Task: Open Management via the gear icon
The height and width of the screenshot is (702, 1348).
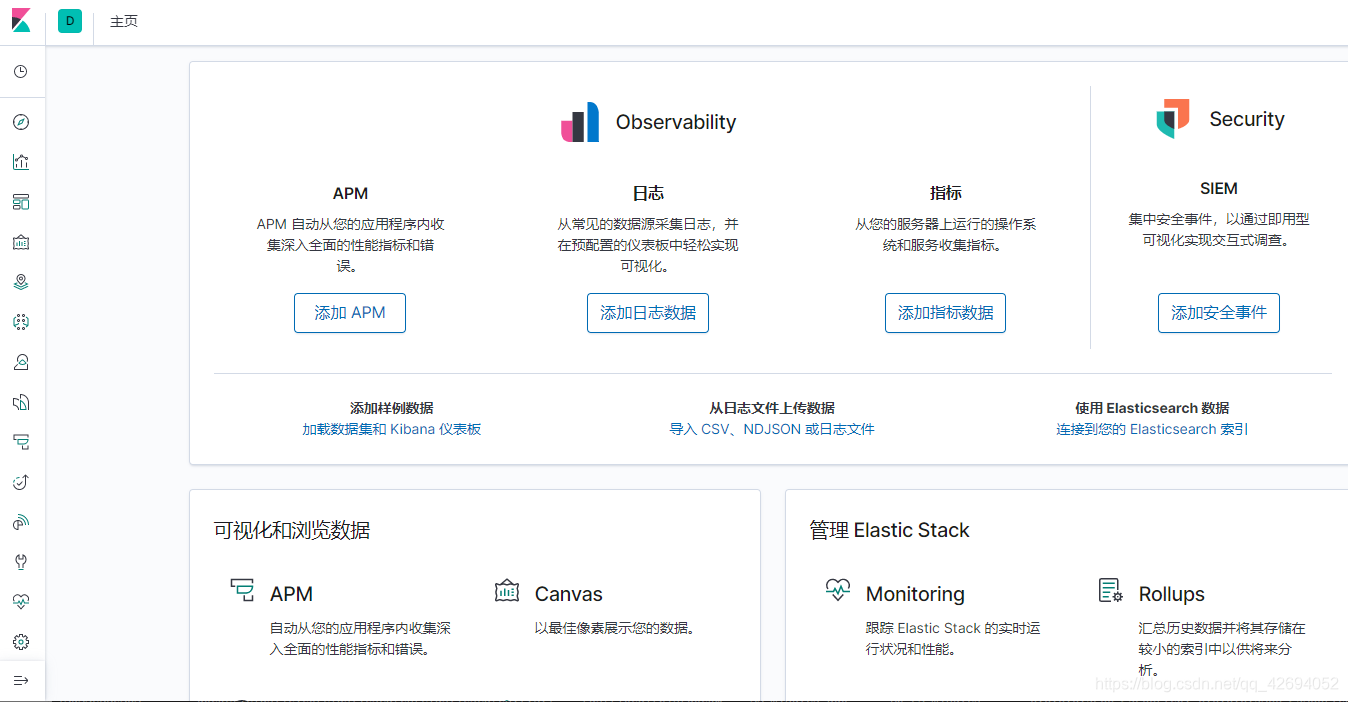Action: pyautogui.click(x=21, y=642)
